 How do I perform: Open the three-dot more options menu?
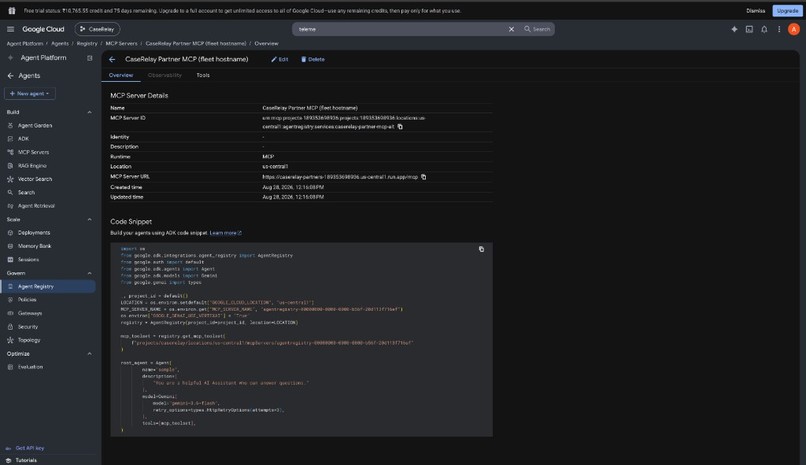tap(779, 29)
